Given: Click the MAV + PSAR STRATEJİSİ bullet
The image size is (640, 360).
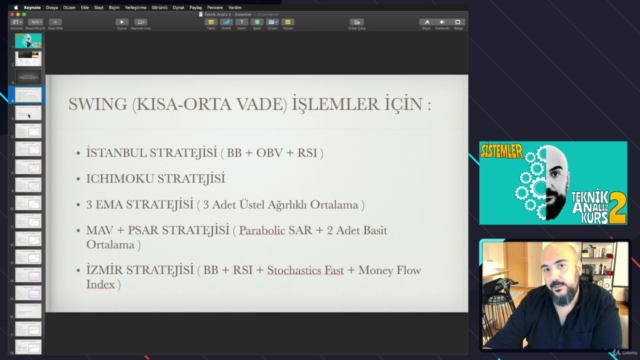Looking at the screenshot, I should [x=236, y=238].
